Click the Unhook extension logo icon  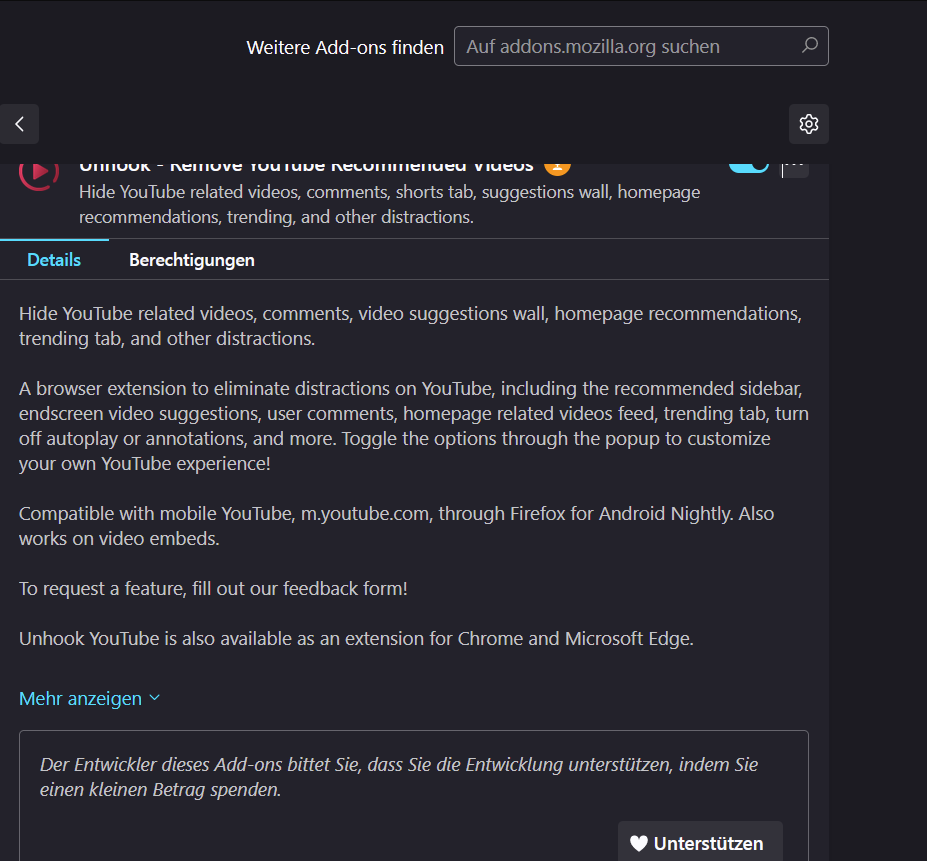(x=39, y=172)
